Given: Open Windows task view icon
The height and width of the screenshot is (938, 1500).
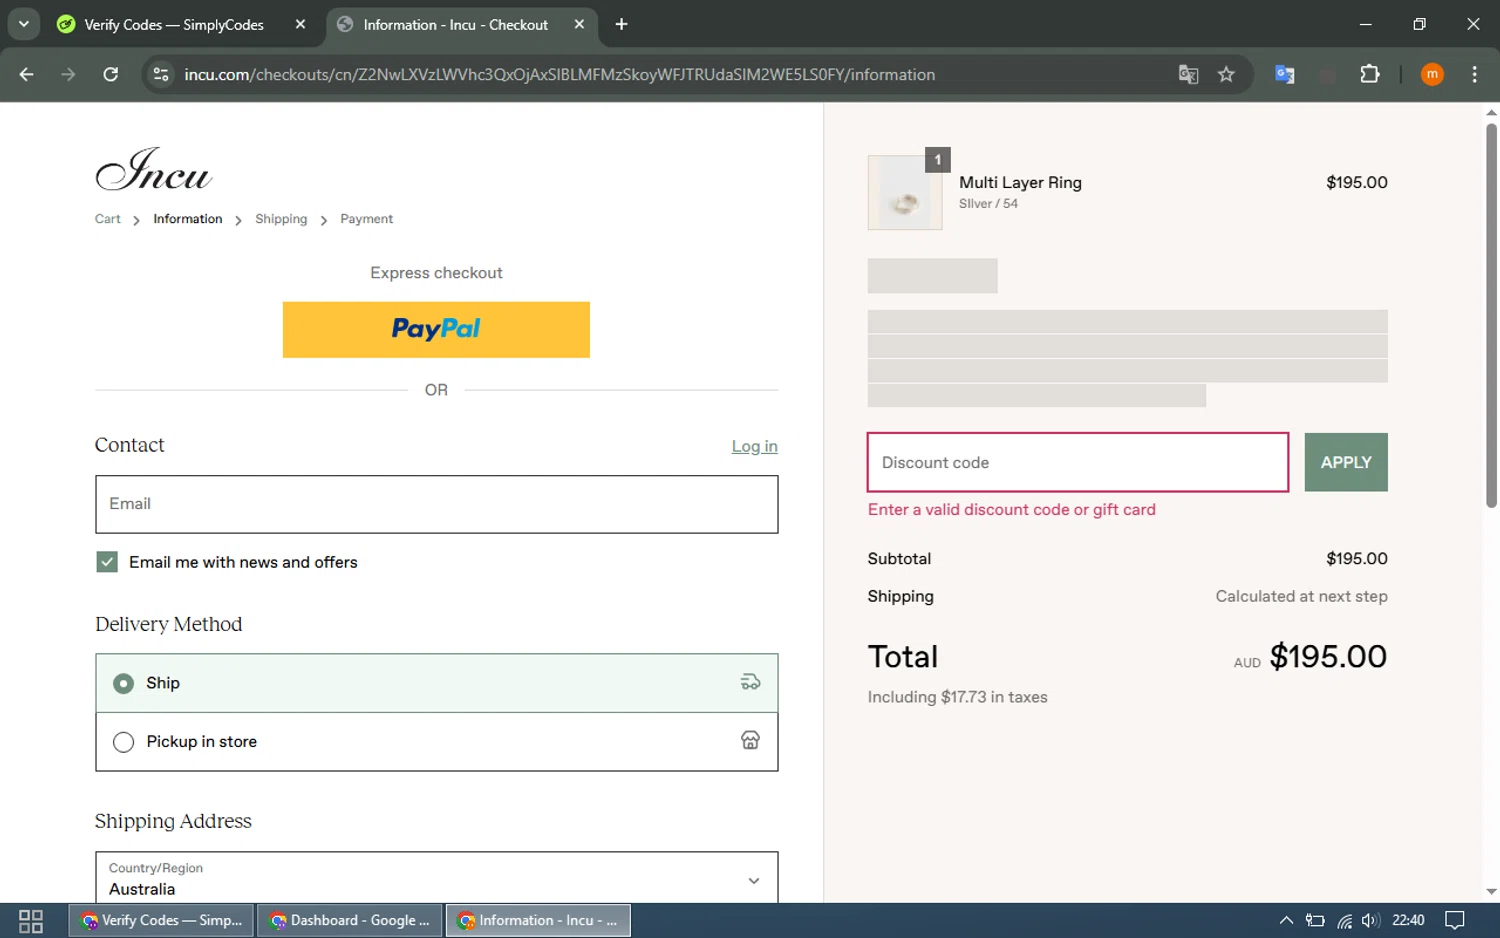Looking at the screenshot, I should [31, 921].
